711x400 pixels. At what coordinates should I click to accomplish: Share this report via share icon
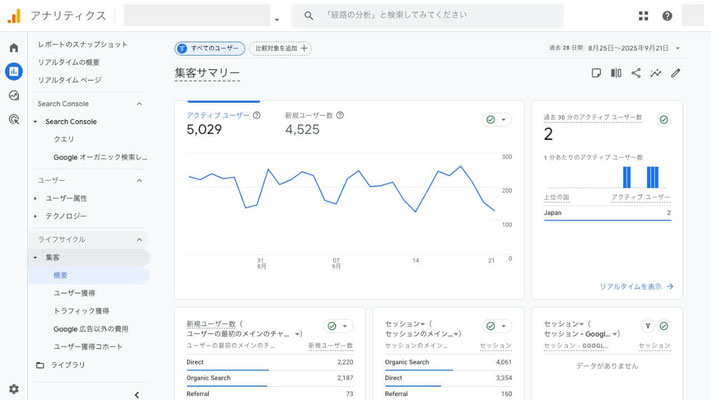pyautogui.click(x=636, y=73)
